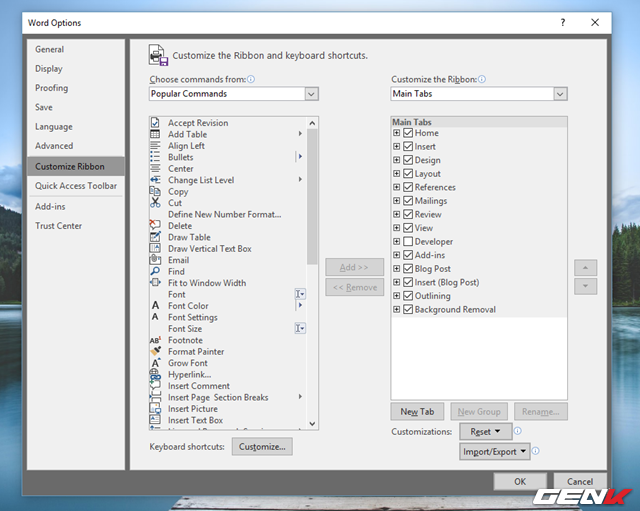Open the Main Tabs dropdown

tap(560, 94)
